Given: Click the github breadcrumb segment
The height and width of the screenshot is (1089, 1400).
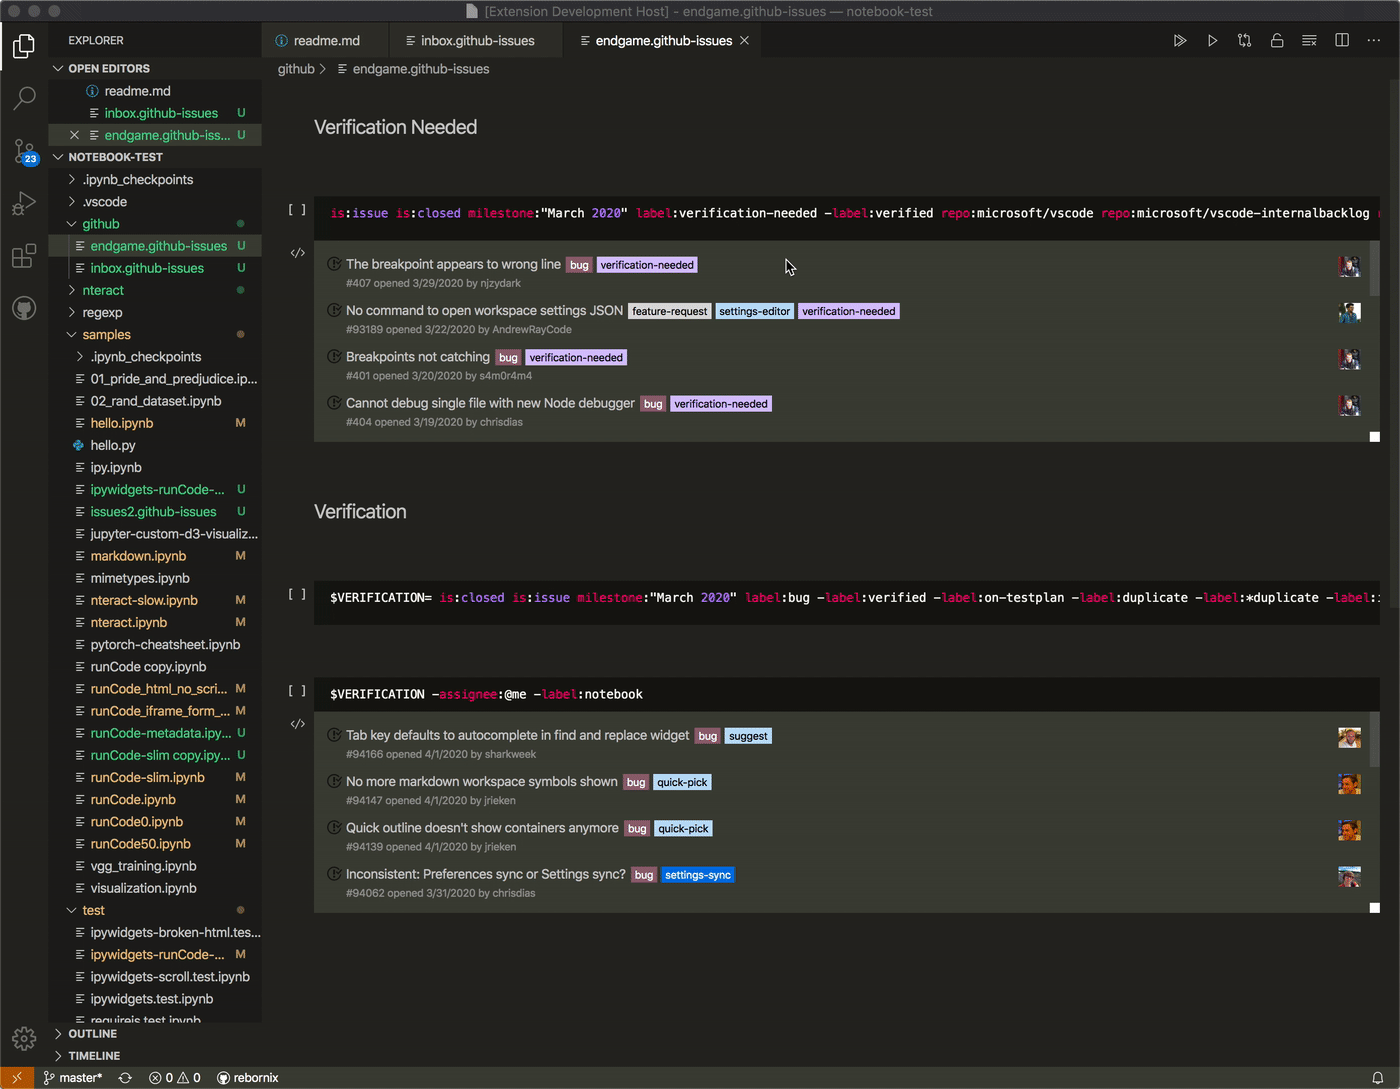Looking at the screenshot, I should point(296,69).
